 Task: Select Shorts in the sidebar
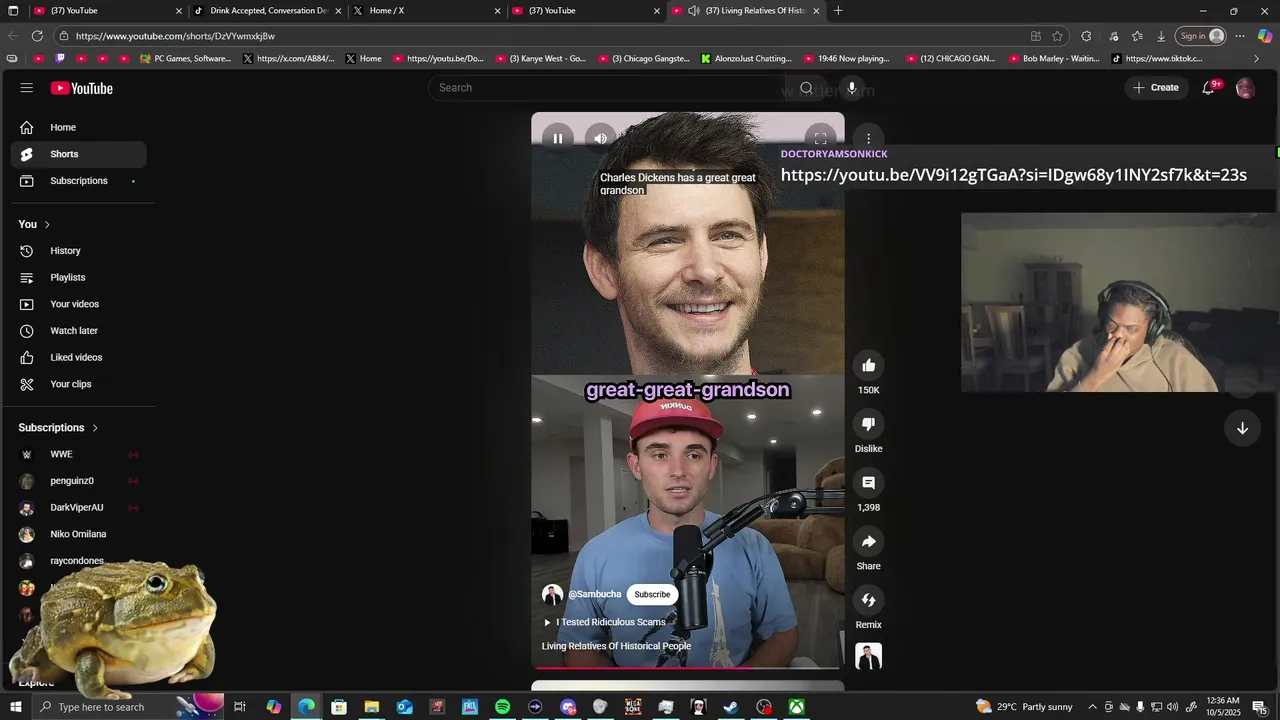click(x=78, y=154)
